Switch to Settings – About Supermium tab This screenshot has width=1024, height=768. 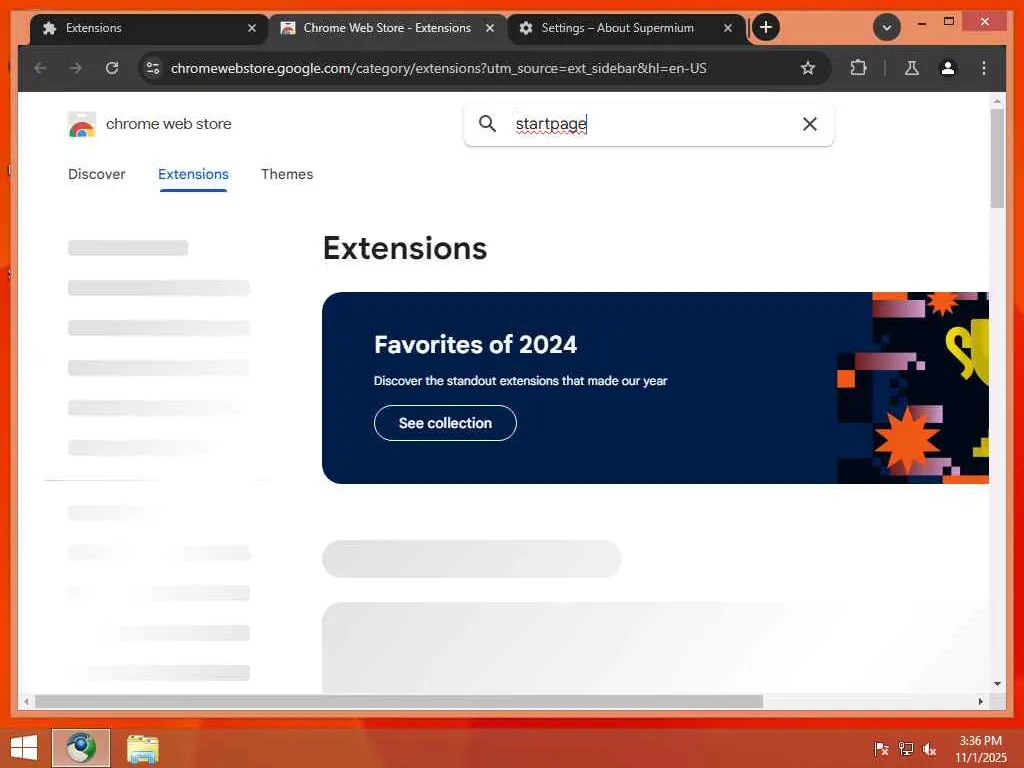(x=626, y=28)
